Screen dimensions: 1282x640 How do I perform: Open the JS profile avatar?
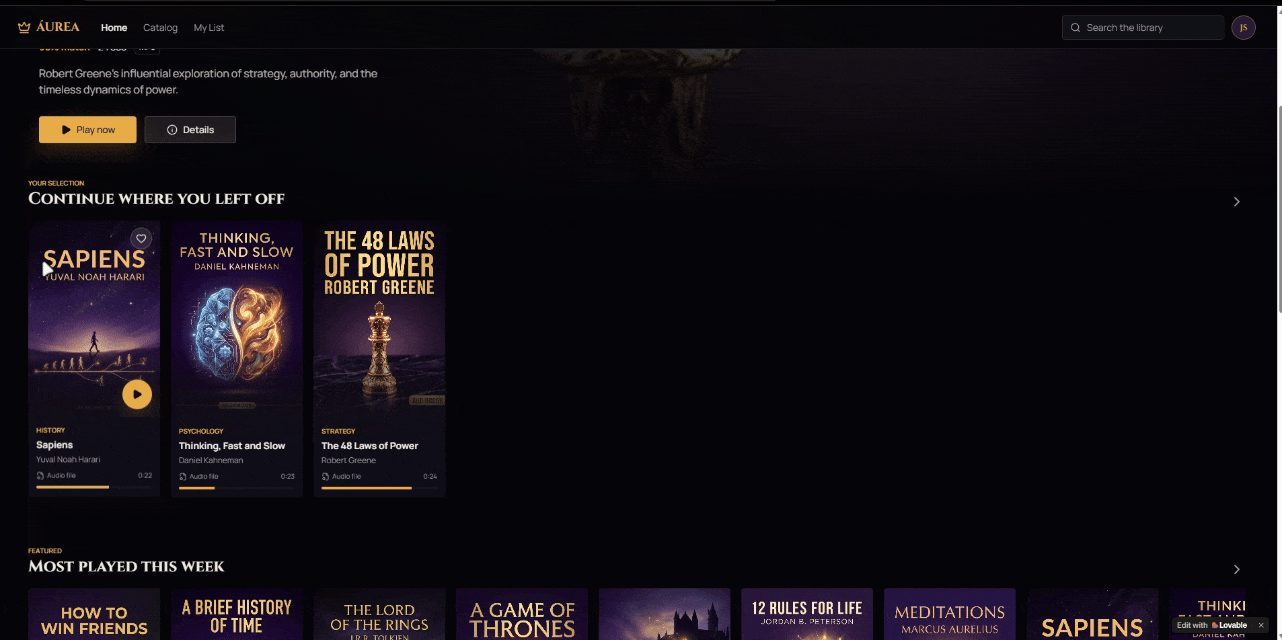tap(1243, 27)
